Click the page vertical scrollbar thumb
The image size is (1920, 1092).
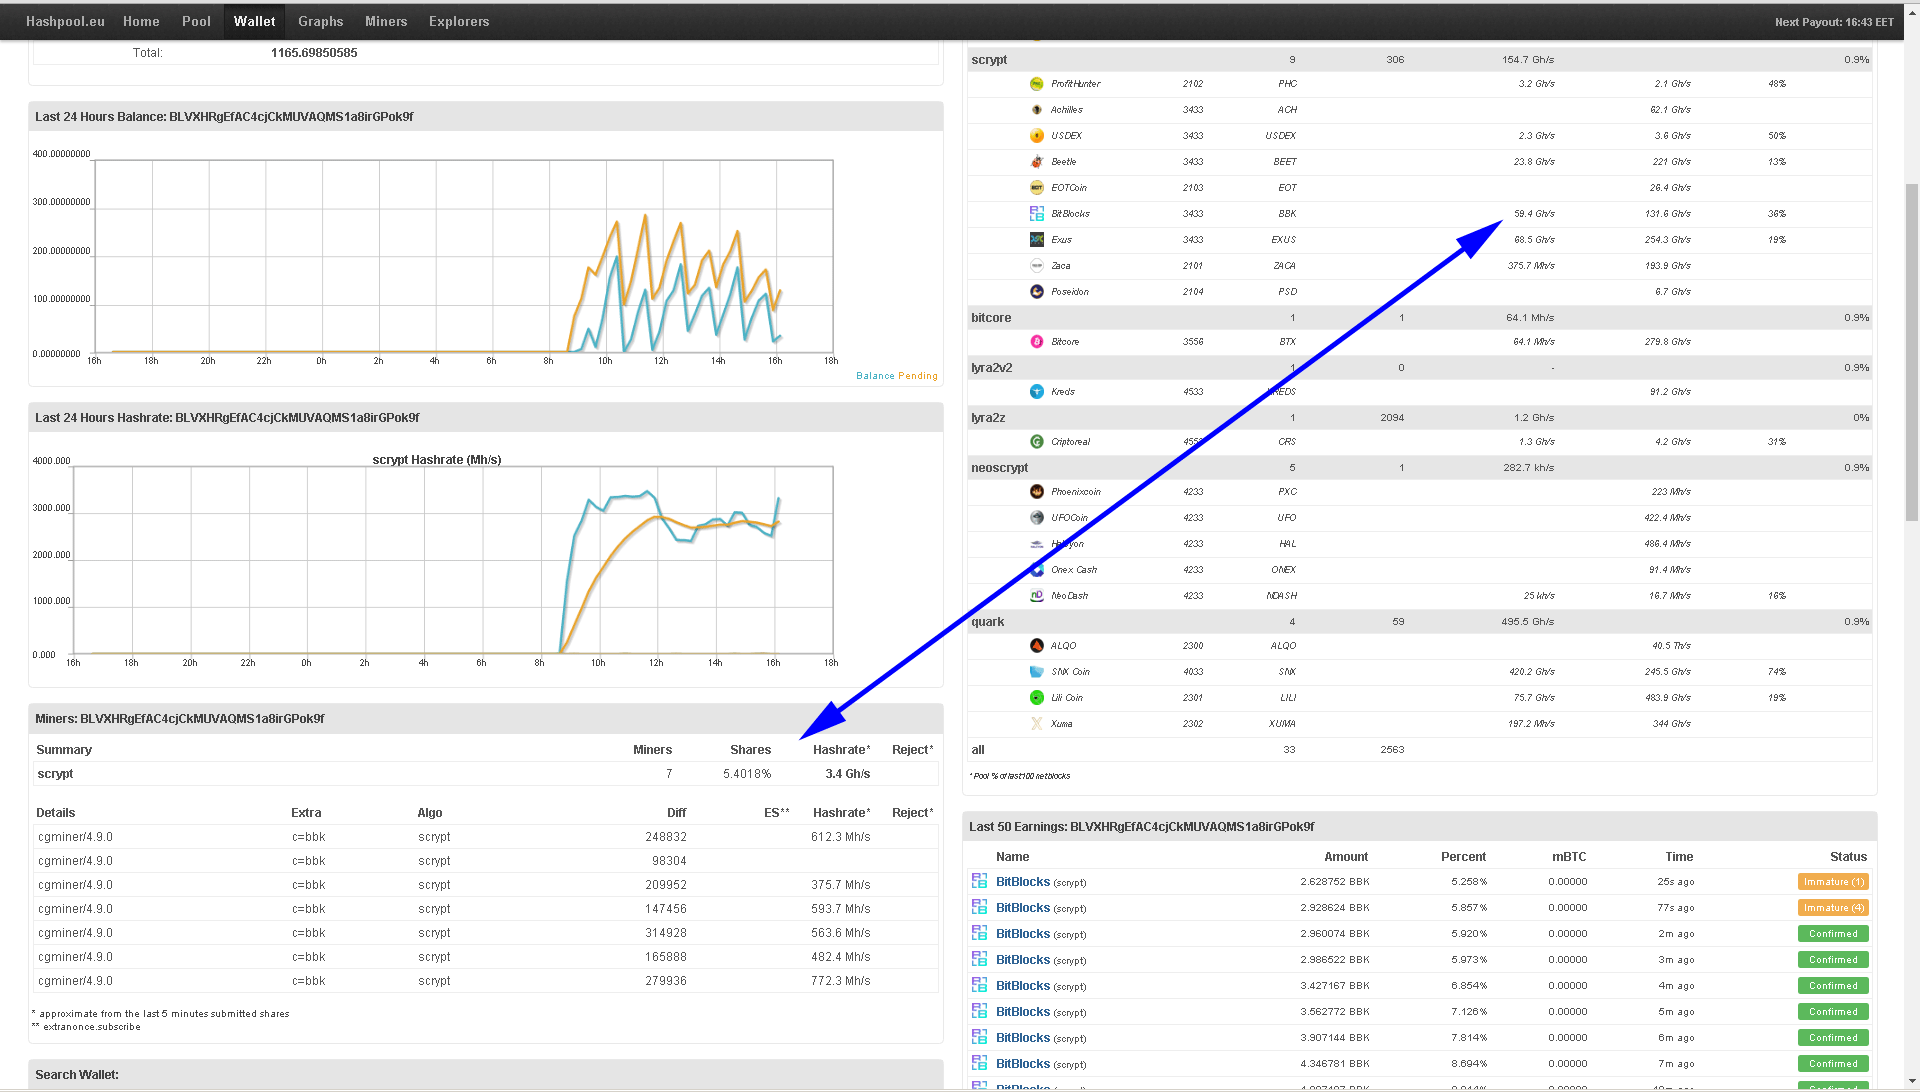click(x=1912, y=352)
